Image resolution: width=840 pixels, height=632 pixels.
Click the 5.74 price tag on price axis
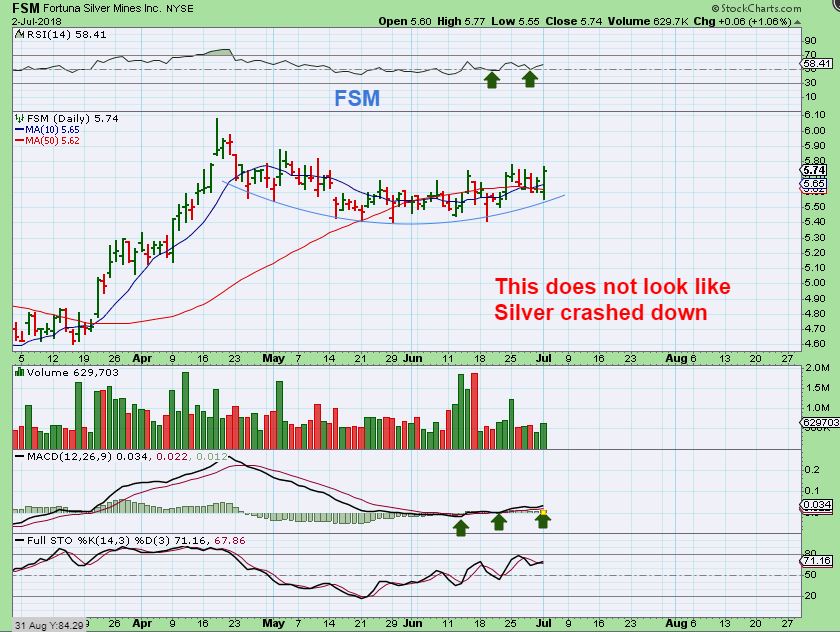coord(814,170)
